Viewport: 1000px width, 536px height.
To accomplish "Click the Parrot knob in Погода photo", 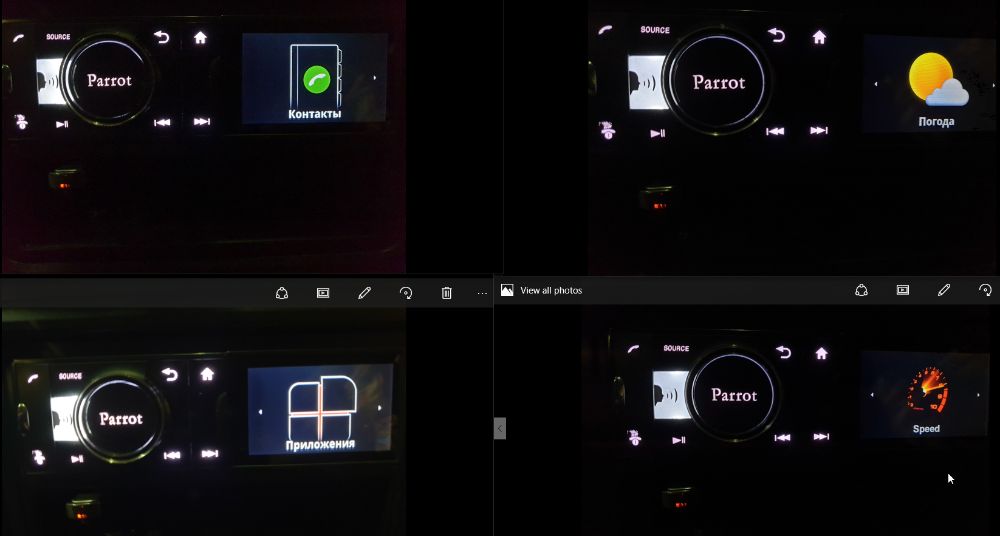I will pos(718,83).
